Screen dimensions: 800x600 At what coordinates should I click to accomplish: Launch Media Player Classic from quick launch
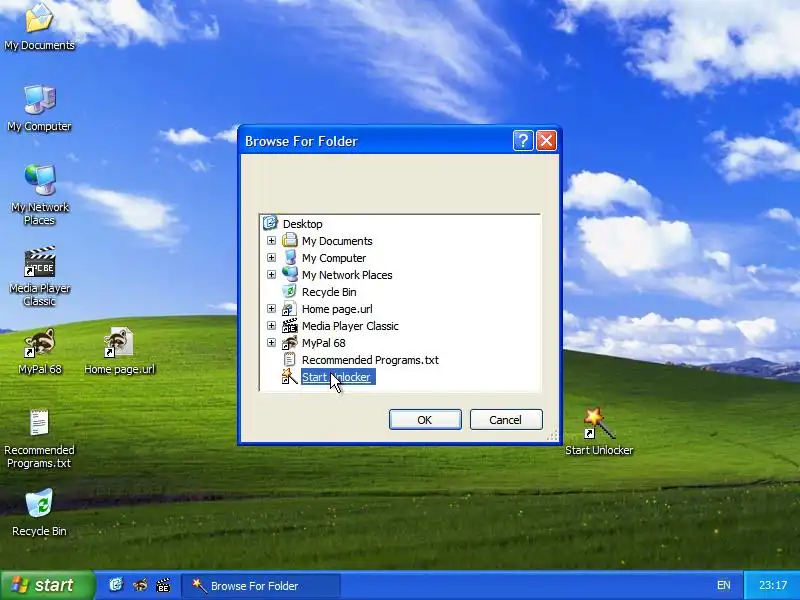pyautogui.click(x=163, y=585)
